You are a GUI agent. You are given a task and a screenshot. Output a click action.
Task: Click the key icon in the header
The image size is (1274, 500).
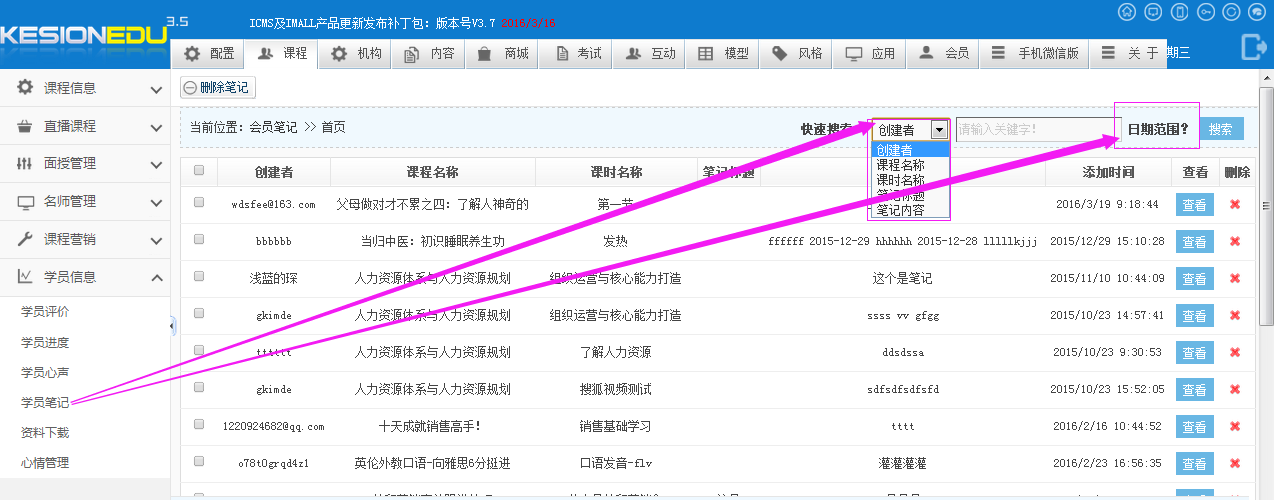1205,12
